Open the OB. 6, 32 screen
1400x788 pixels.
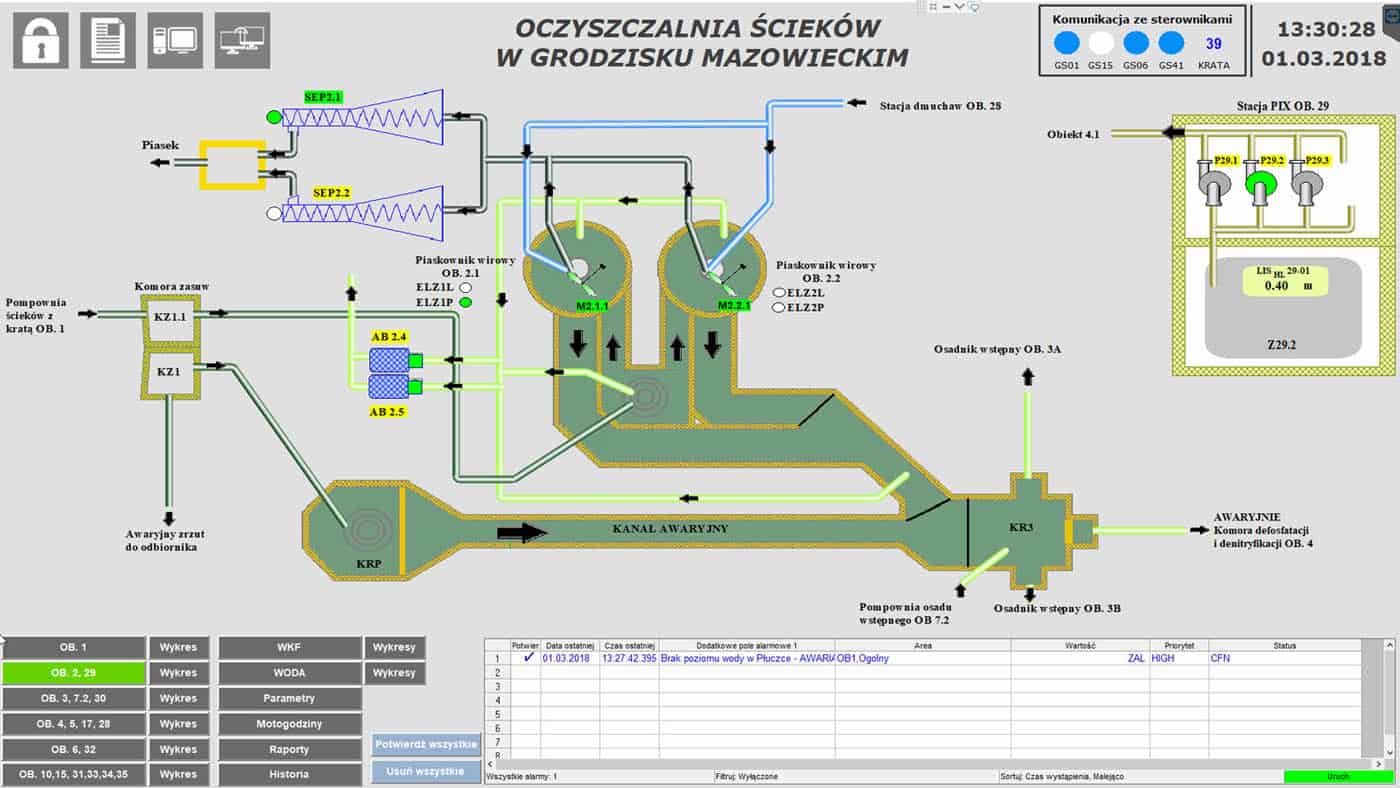pyautogui.click(x=73, y=749)
